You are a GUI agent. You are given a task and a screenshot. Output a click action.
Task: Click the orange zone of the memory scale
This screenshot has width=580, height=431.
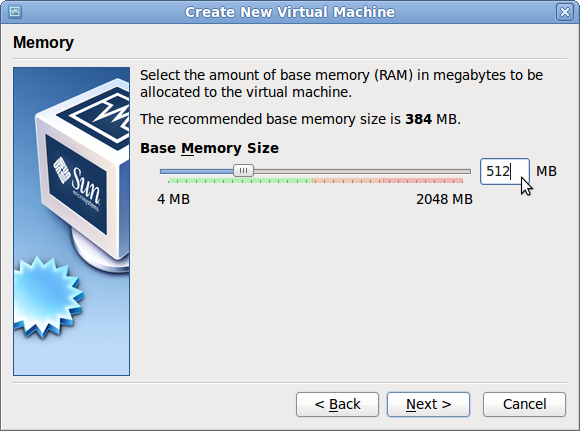348,181
